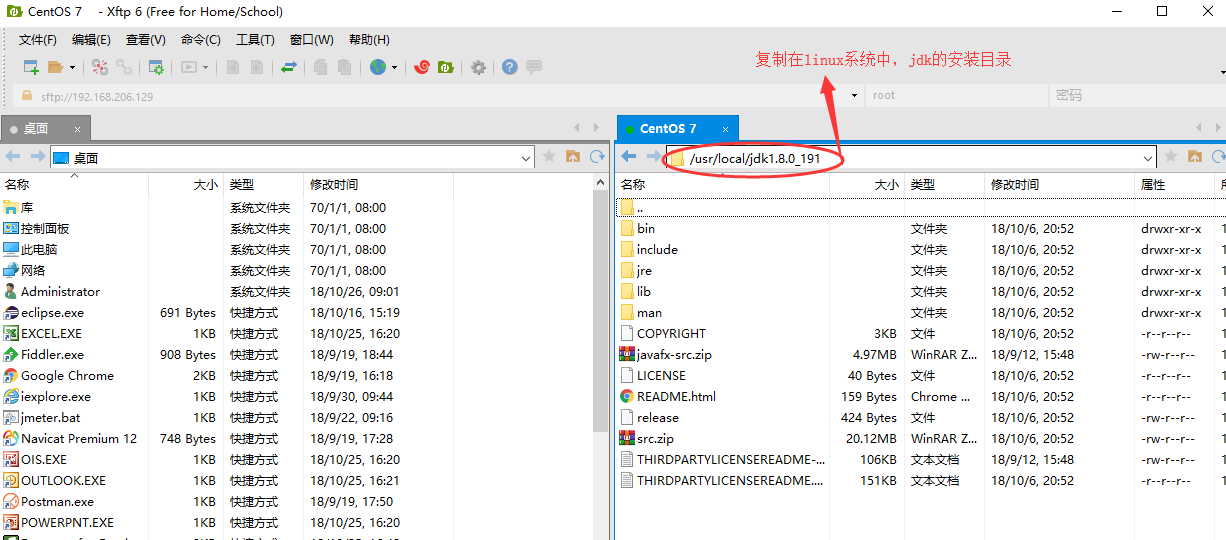Click the speech-bubble feedback icon

(x=534, y=67)
